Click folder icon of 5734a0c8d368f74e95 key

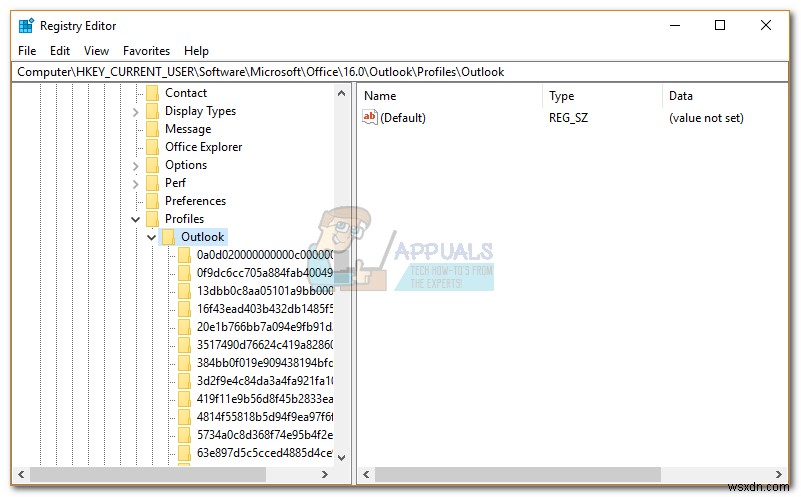(x=184, y=435)
